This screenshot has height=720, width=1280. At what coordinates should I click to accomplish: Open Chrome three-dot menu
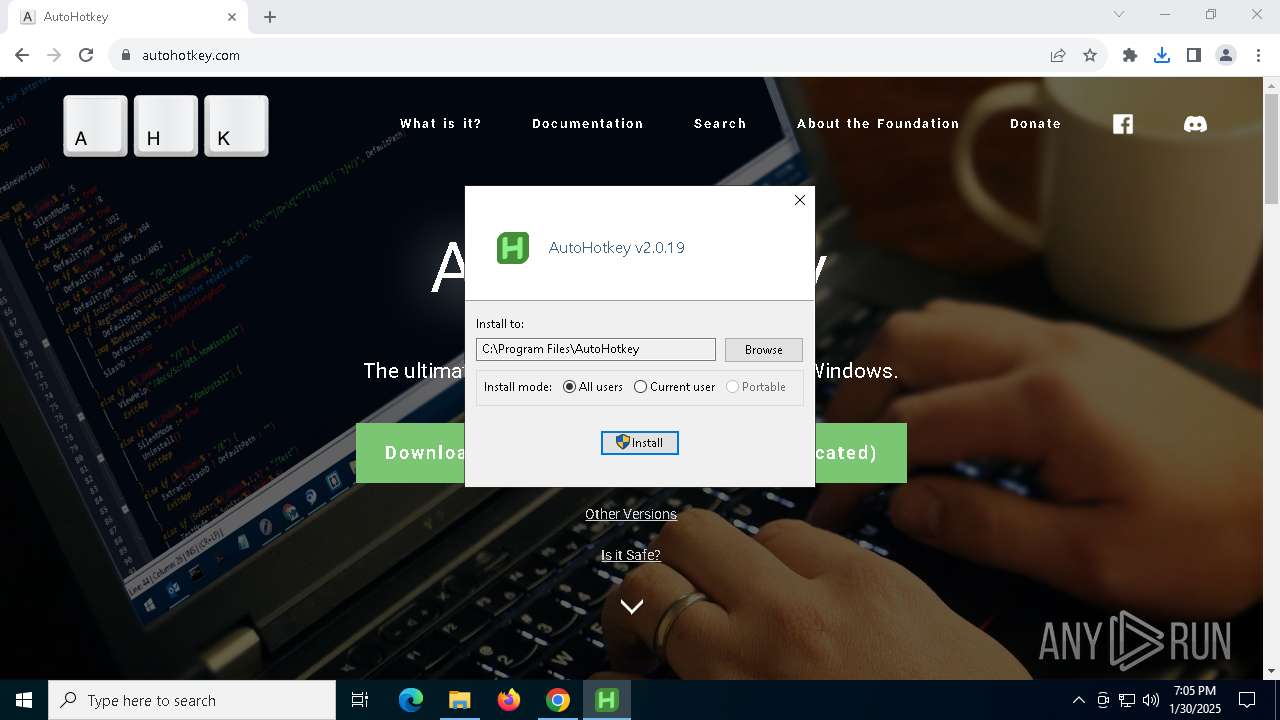[x=1258, y=55]
